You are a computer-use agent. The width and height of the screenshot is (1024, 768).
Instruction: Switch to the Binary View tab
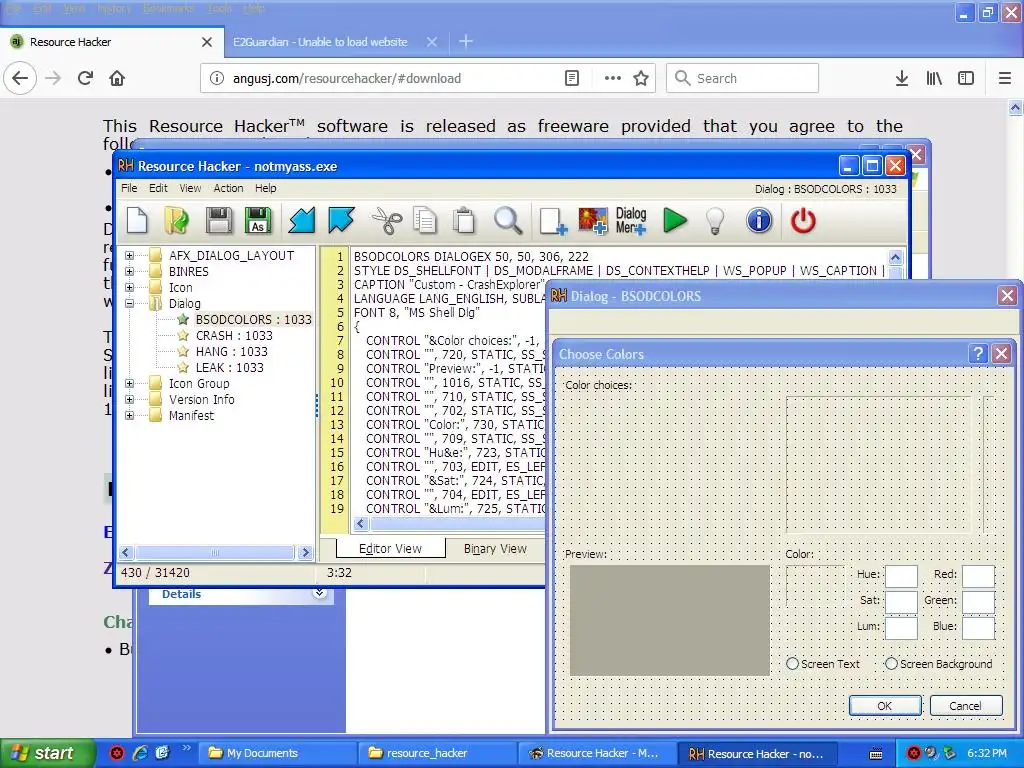click(x=495, y=549)
